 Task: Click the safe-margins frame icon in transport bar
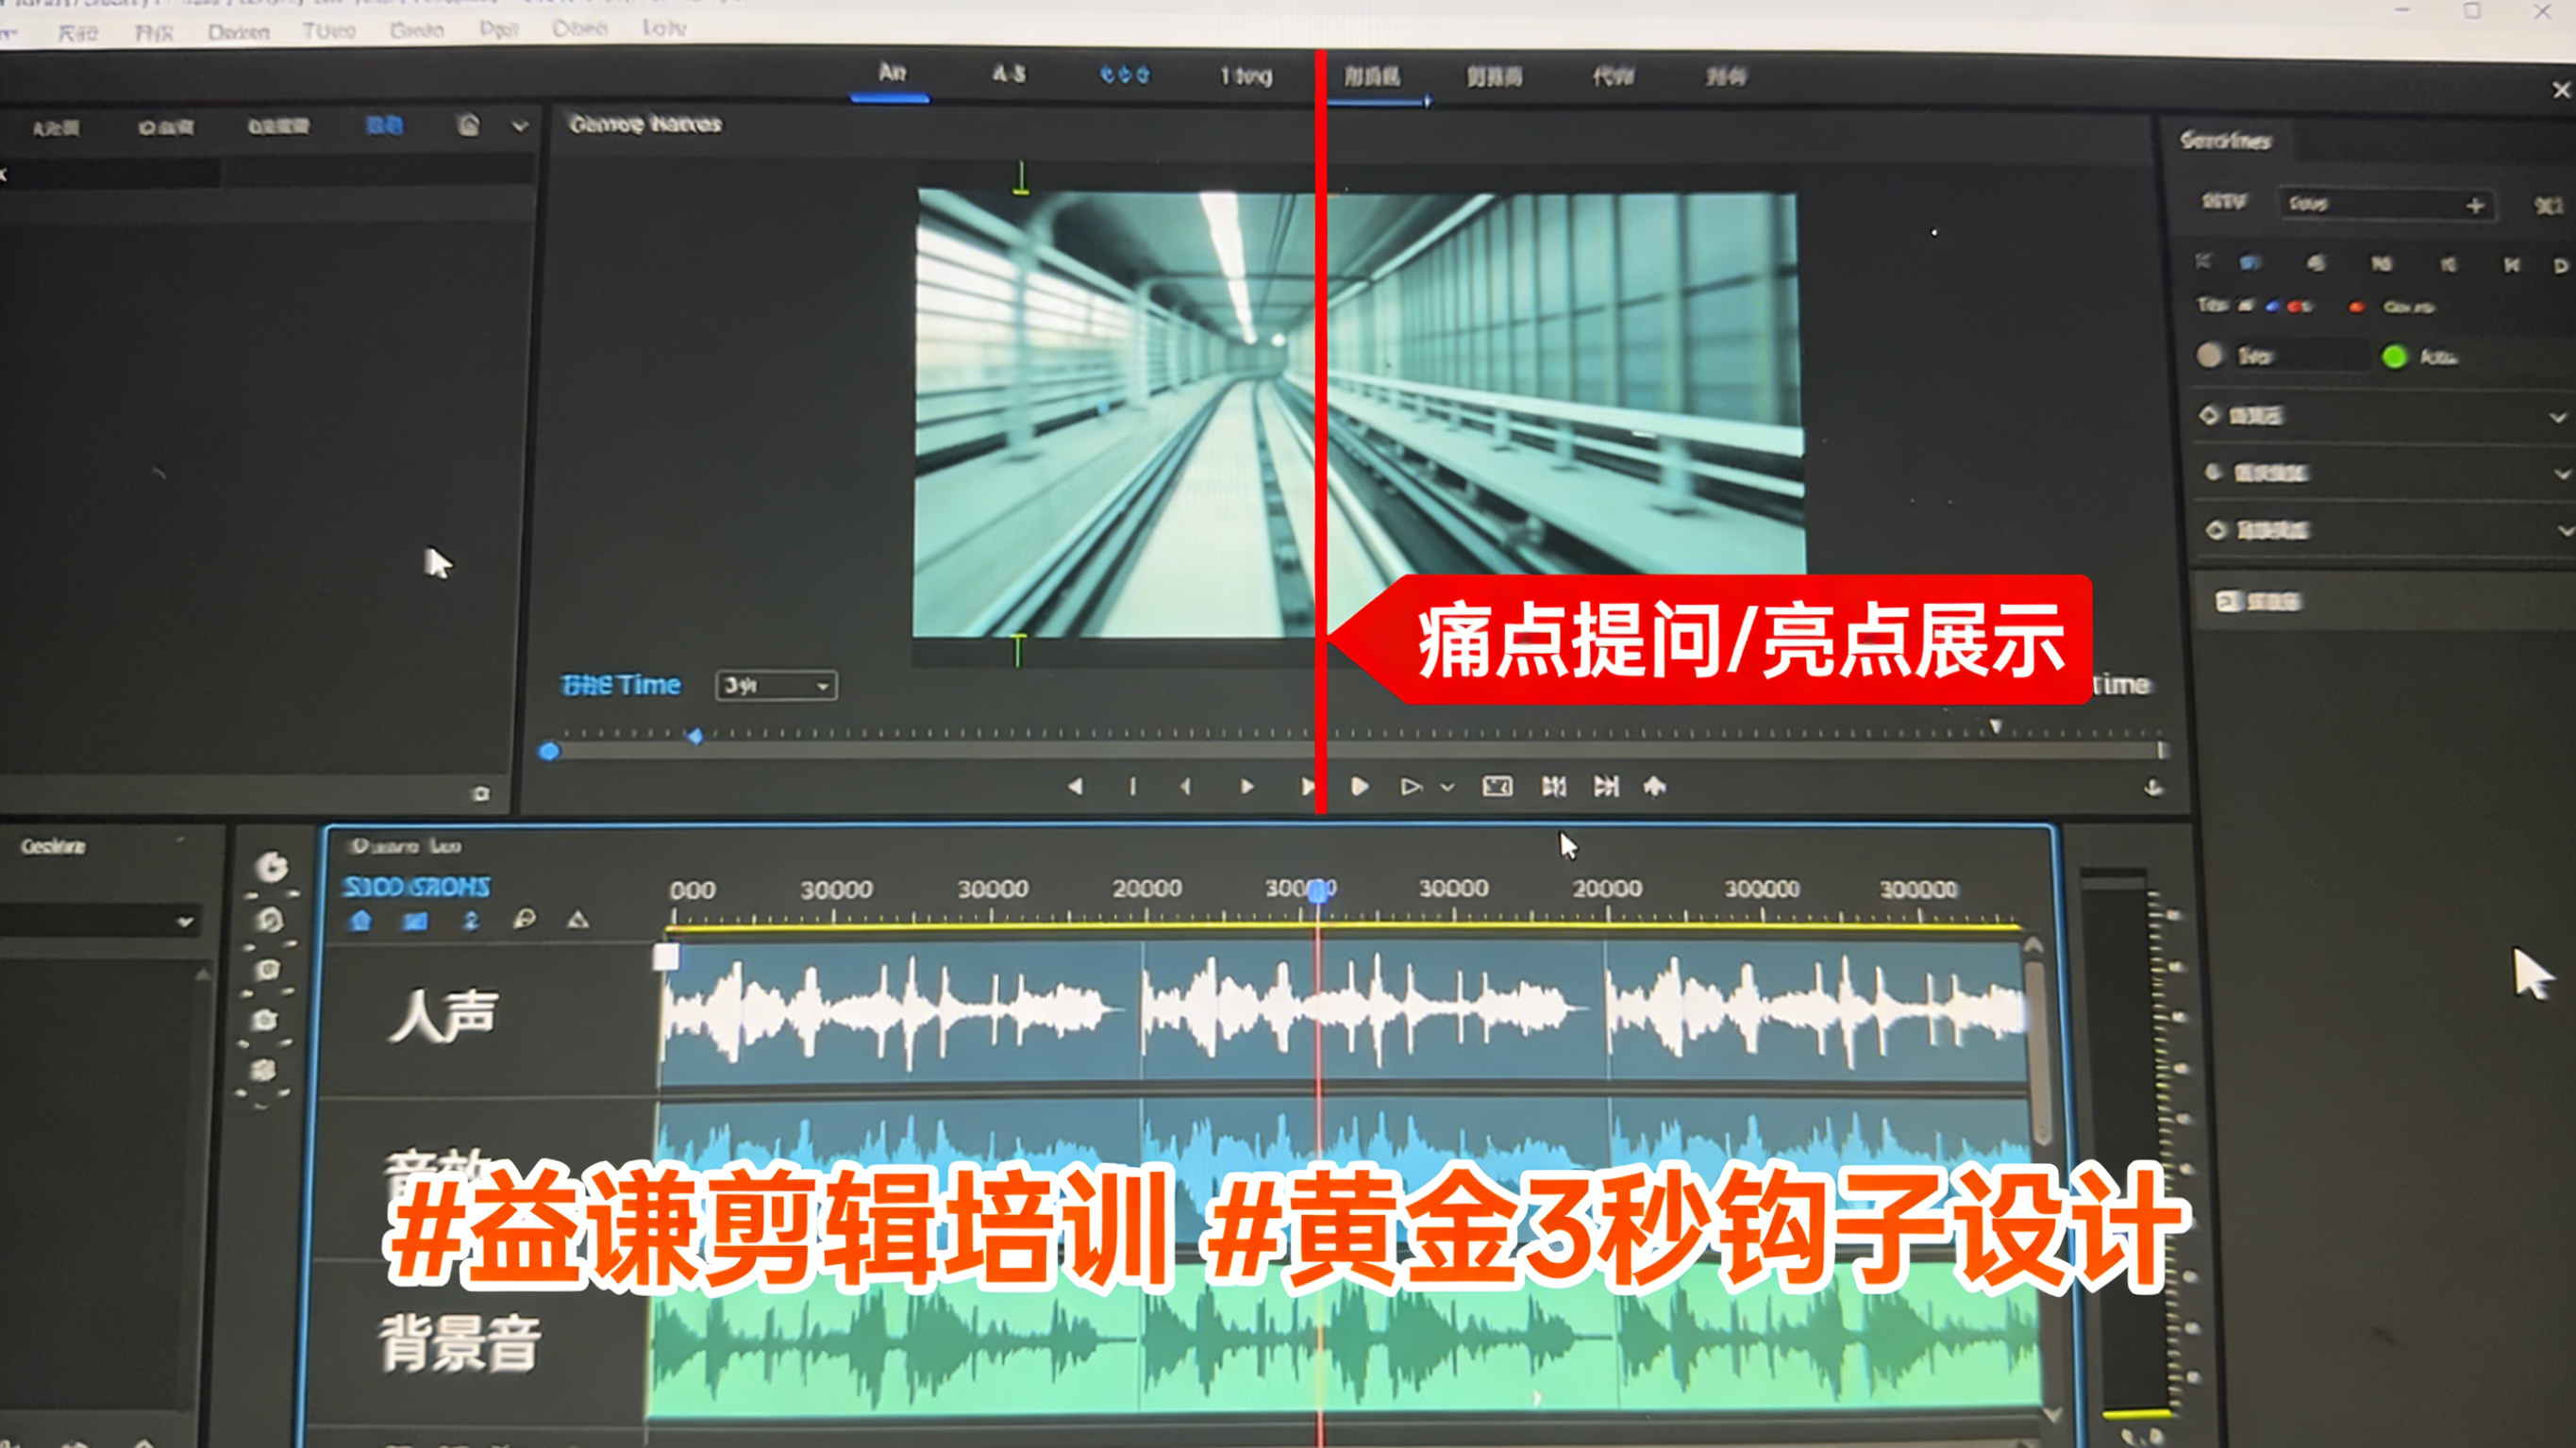(x=1497, y=787)
